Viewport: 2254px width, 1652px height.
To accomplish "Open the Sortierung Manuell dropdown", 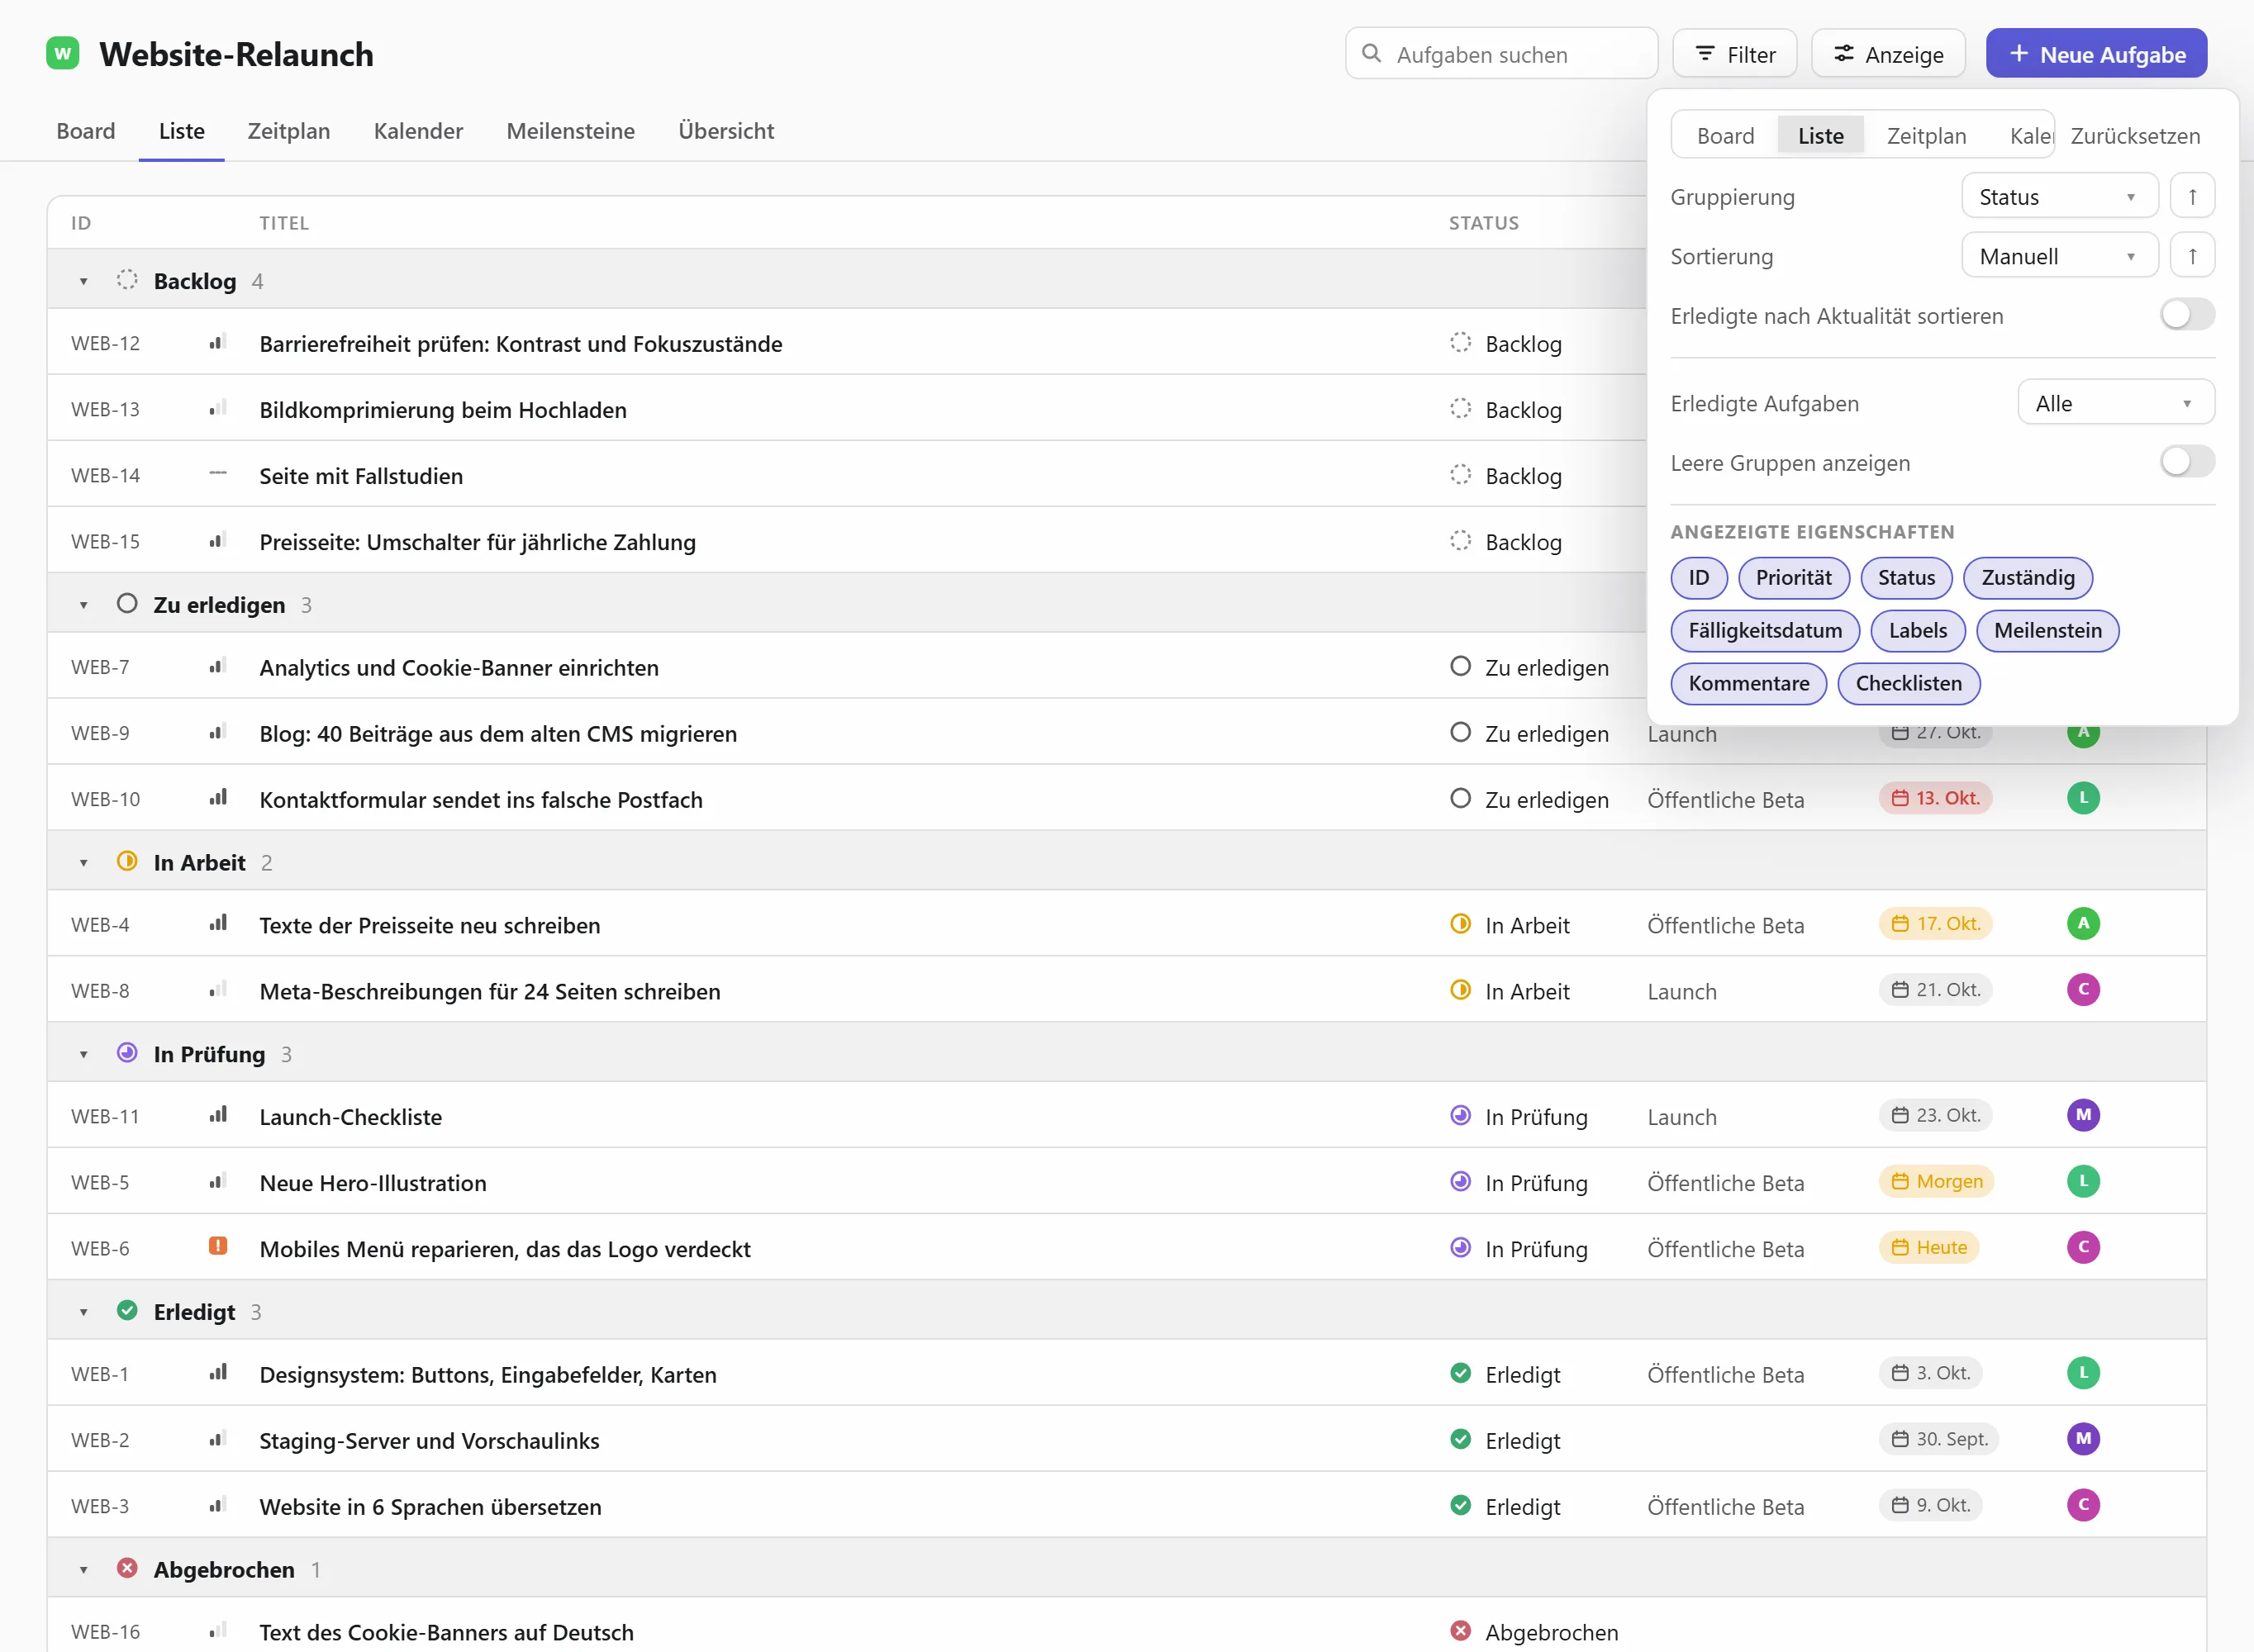I will click(2059, 256).
